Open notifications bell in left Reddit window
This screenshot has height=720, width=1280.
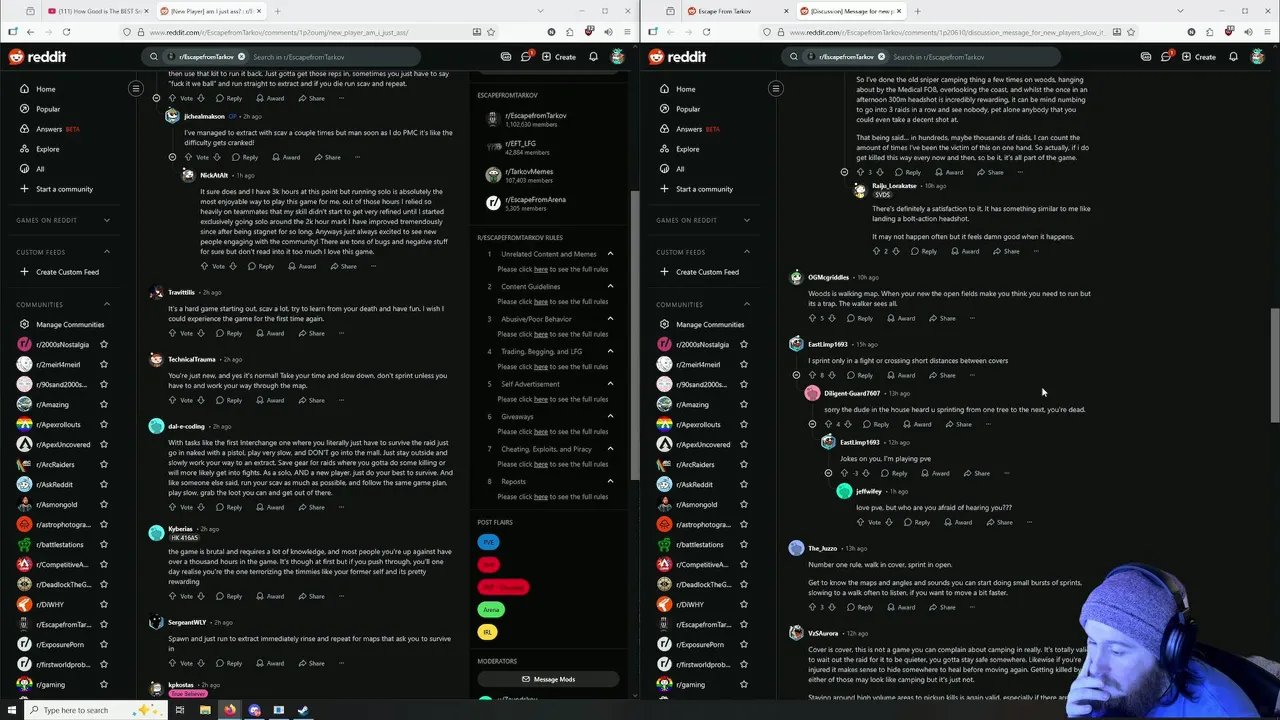pos(594,57)
